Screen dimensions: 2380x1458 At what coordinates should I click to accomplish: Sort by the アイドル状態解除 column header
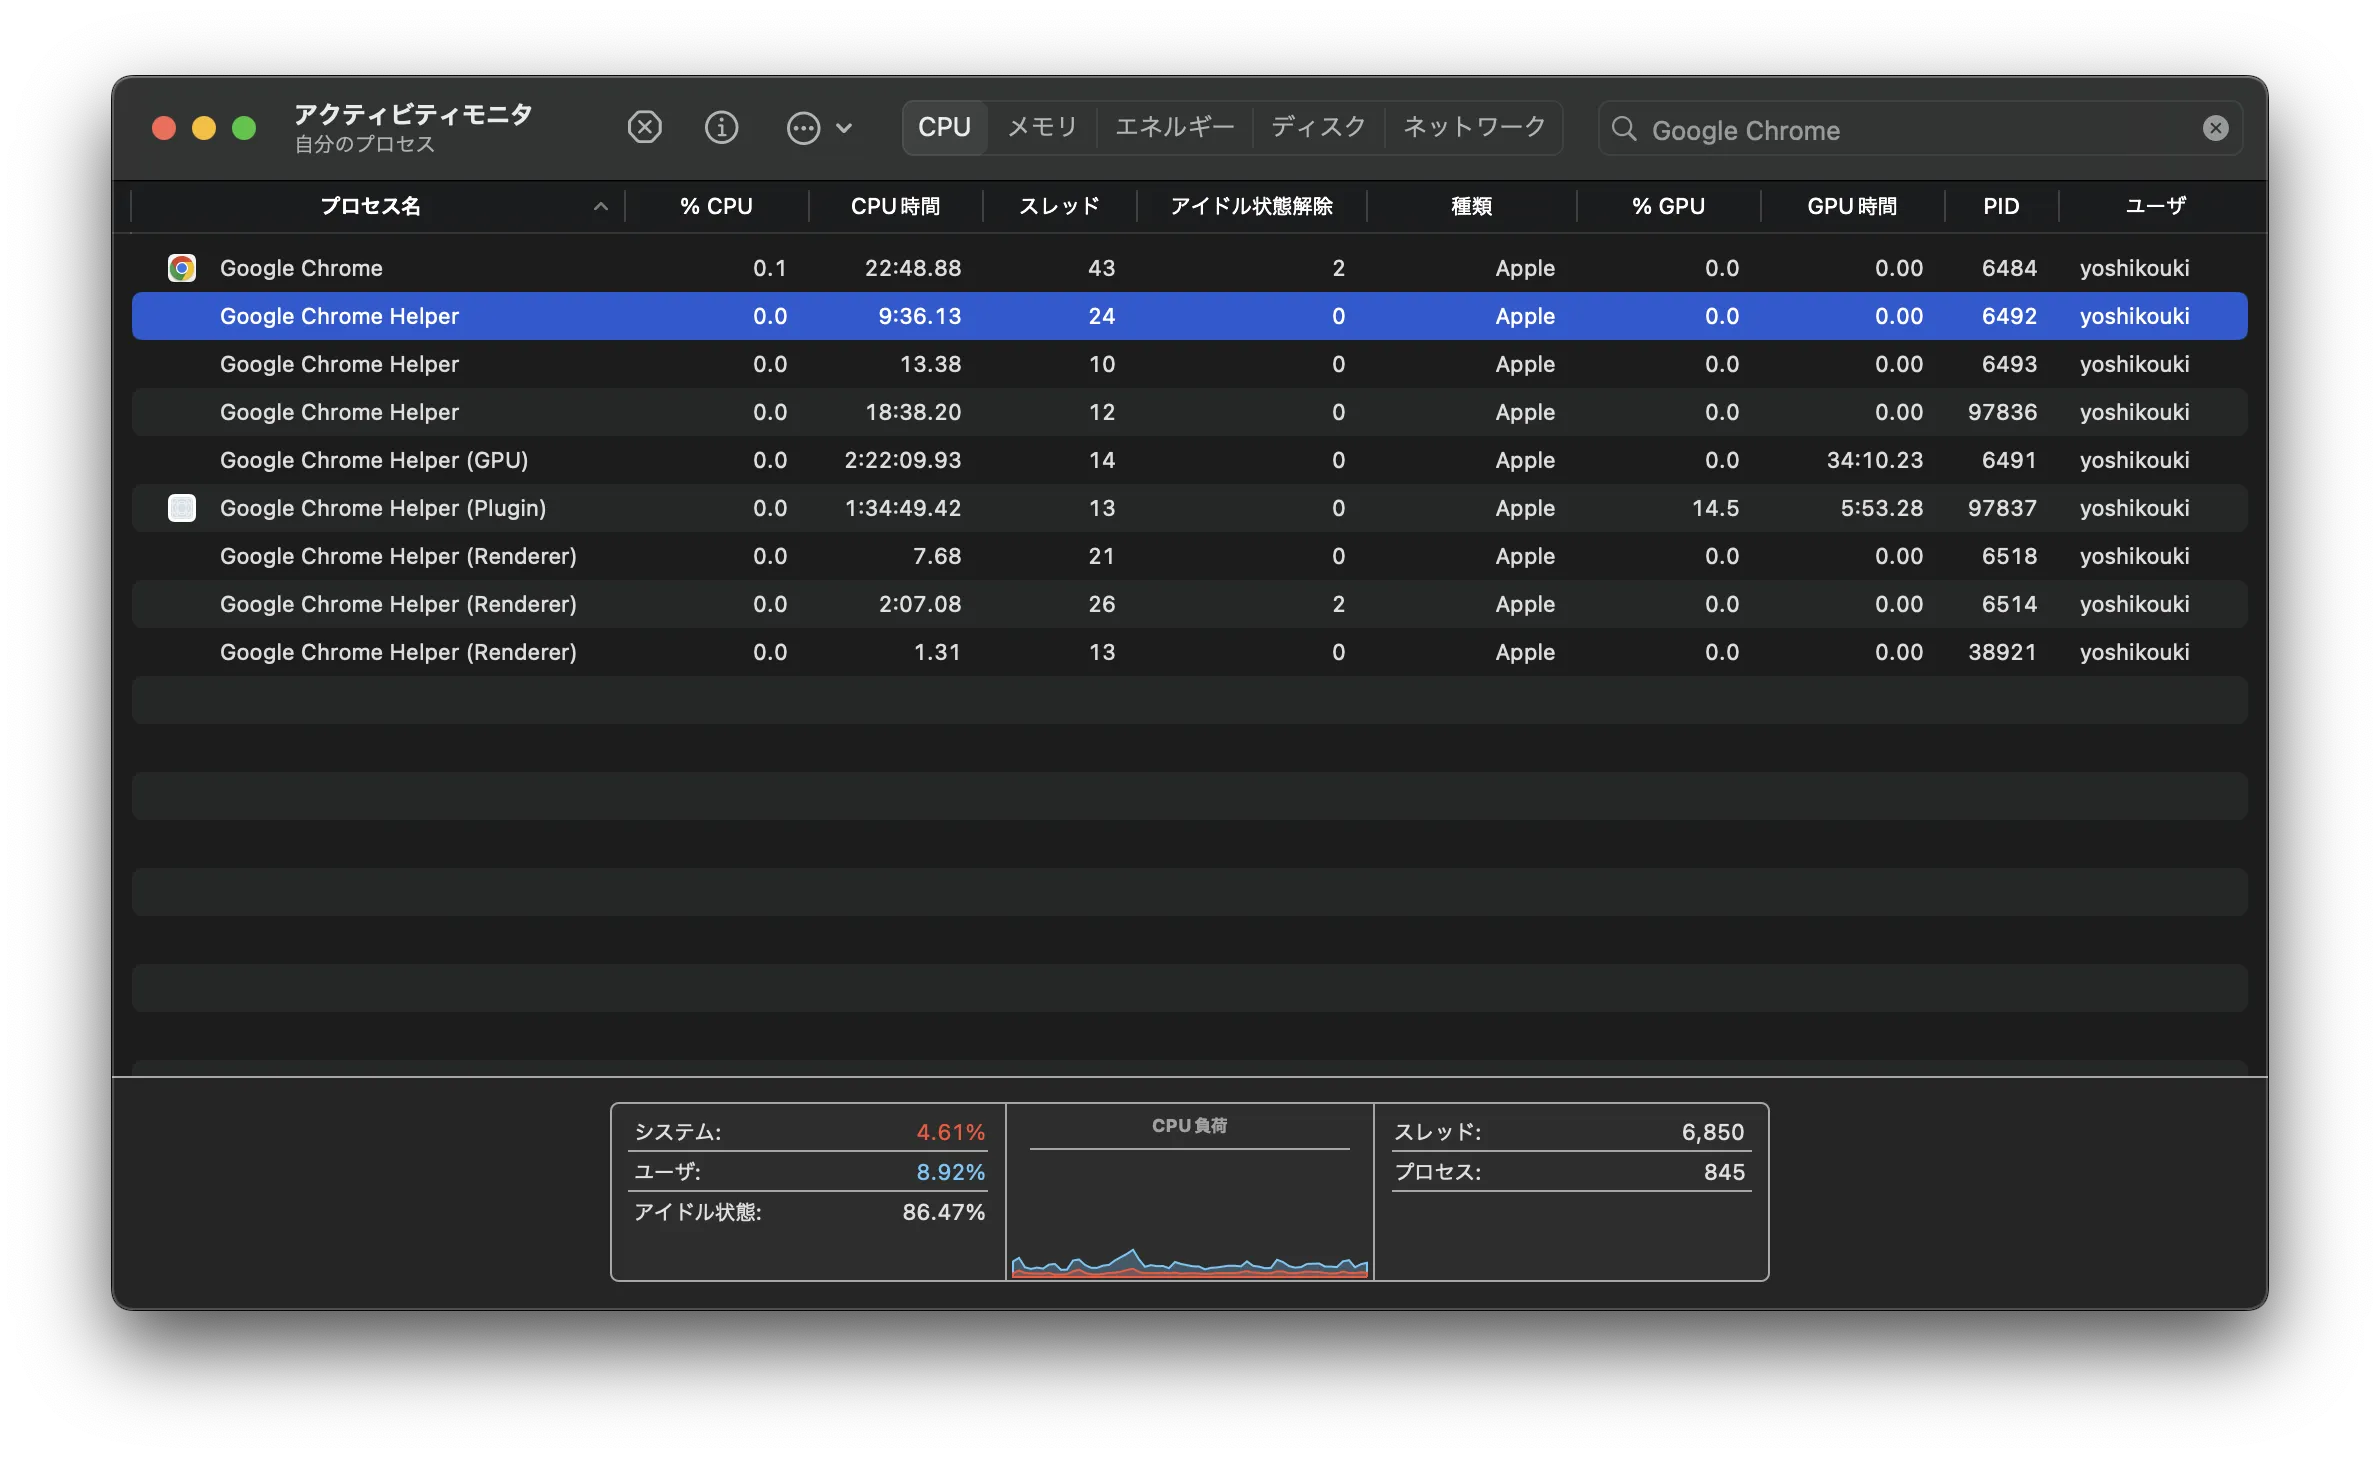(1251, 207)
